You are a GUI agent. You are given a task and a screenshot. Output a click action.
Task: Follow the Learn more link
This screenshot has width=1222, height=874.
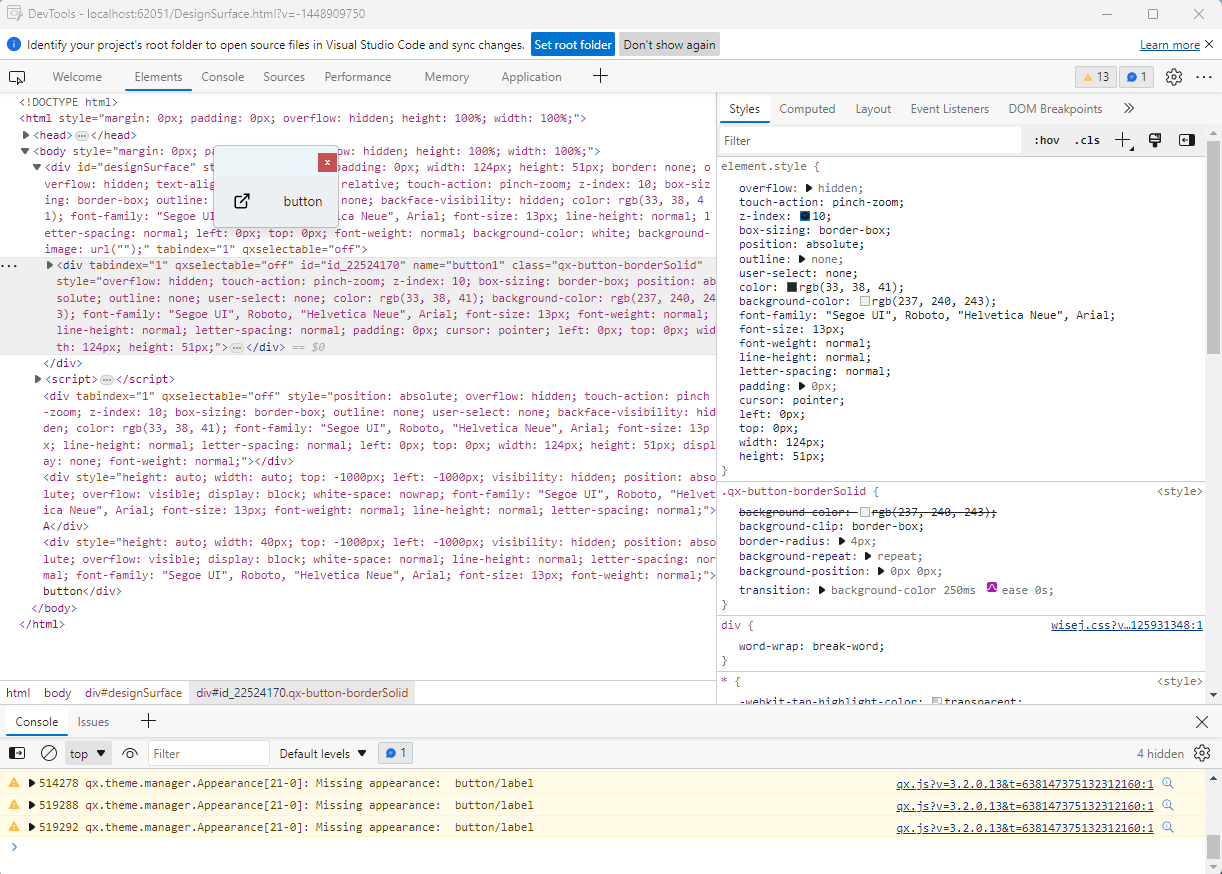1170,45
